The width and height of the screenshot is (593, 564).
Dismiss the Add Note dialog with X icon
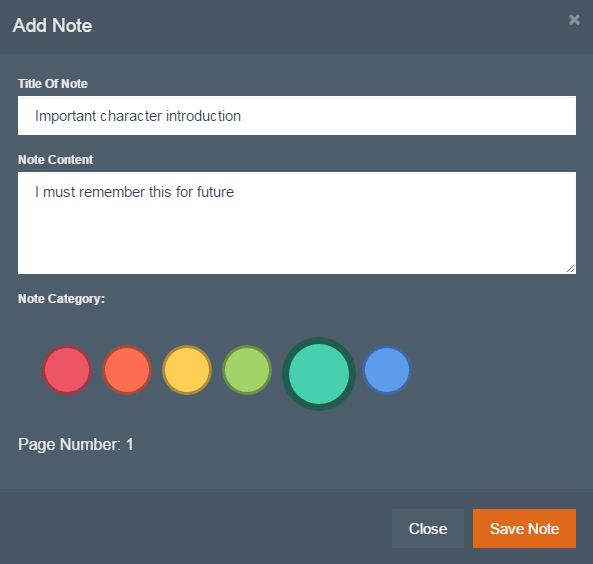click(574, 20)
